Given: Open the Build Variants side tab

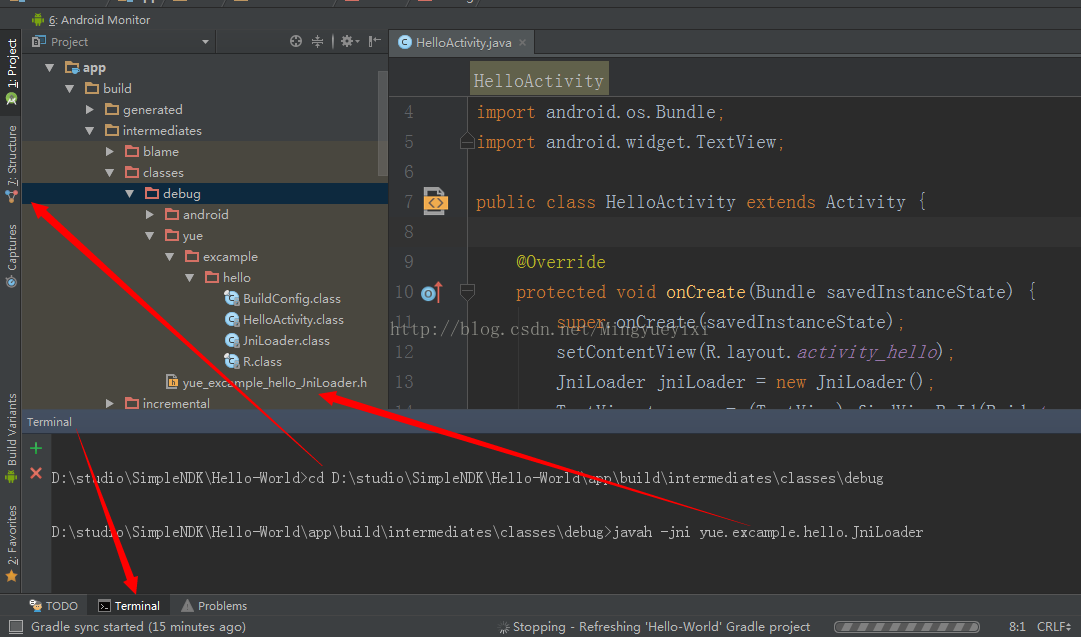Looking at the screenshot, I should (x=11, y=438).
